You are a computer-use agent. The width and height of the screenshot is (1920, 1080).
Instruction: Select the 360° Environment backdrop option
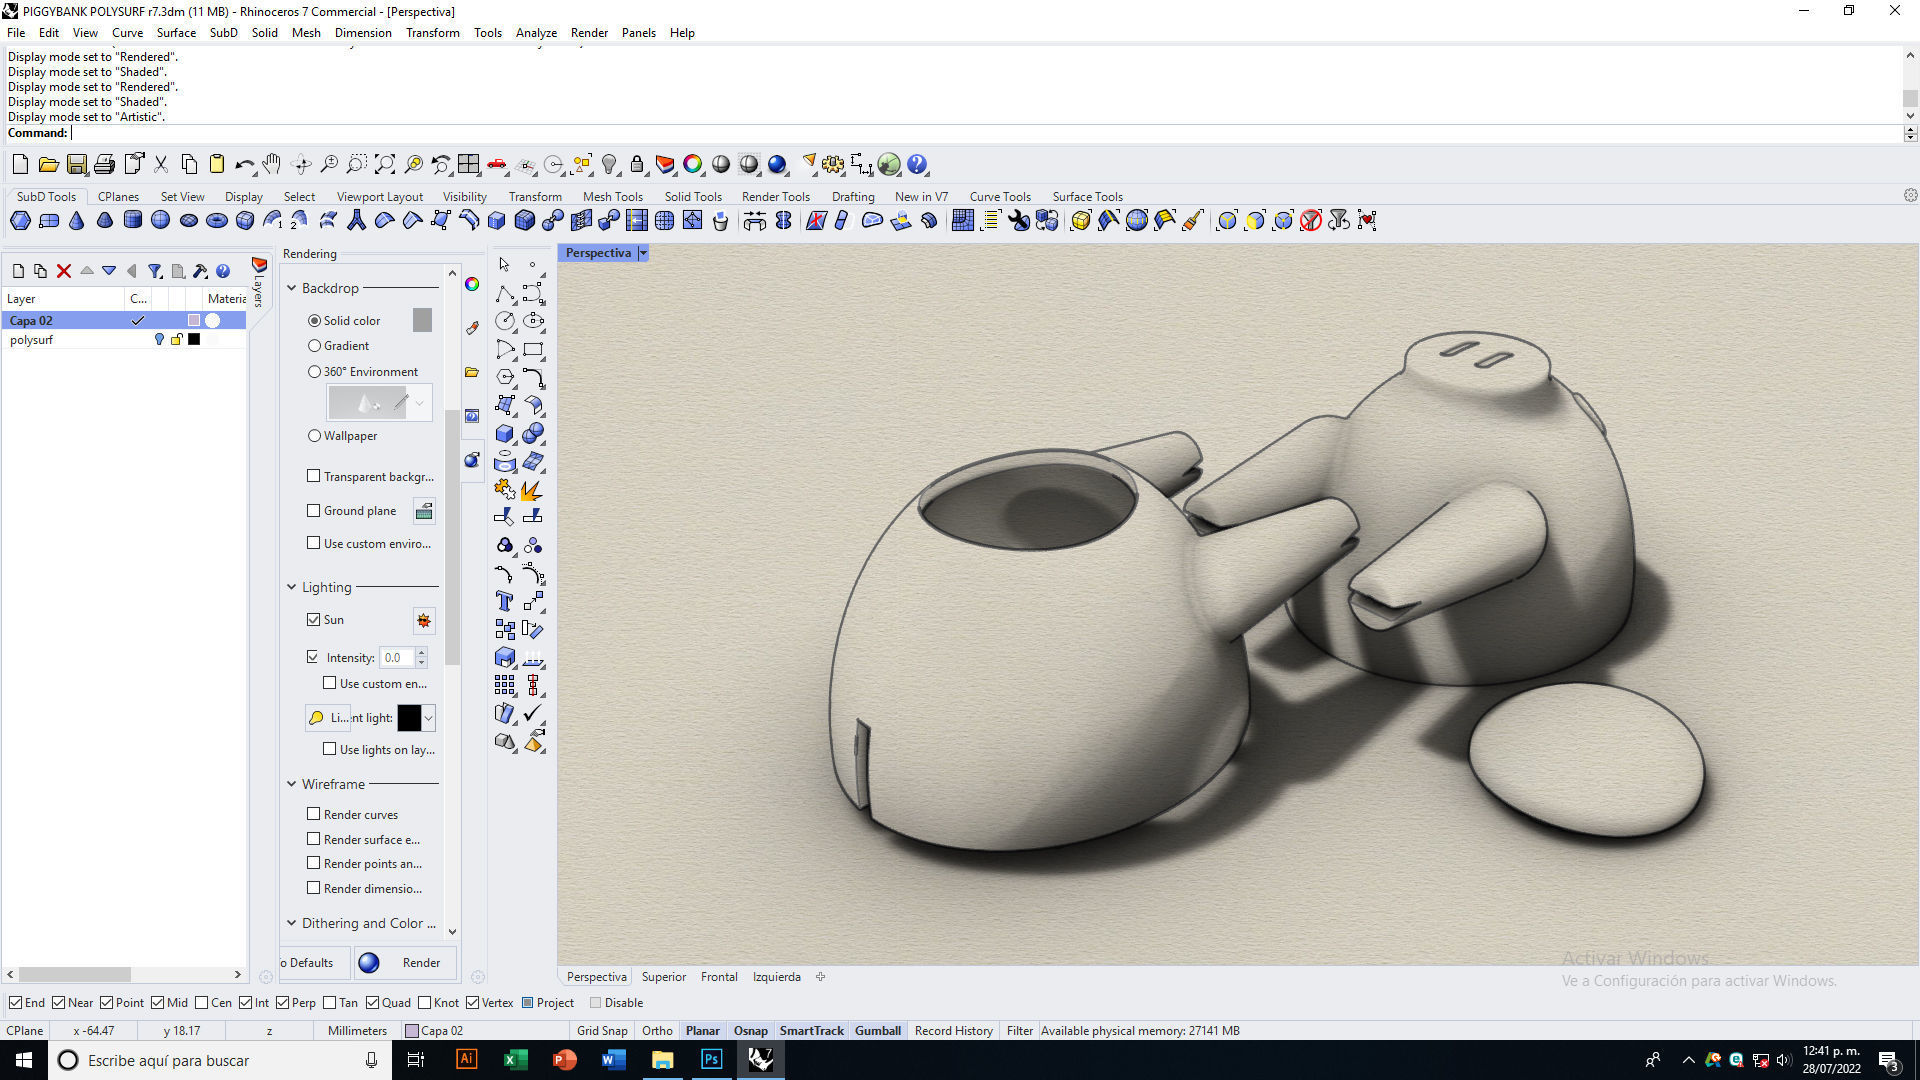315,372
